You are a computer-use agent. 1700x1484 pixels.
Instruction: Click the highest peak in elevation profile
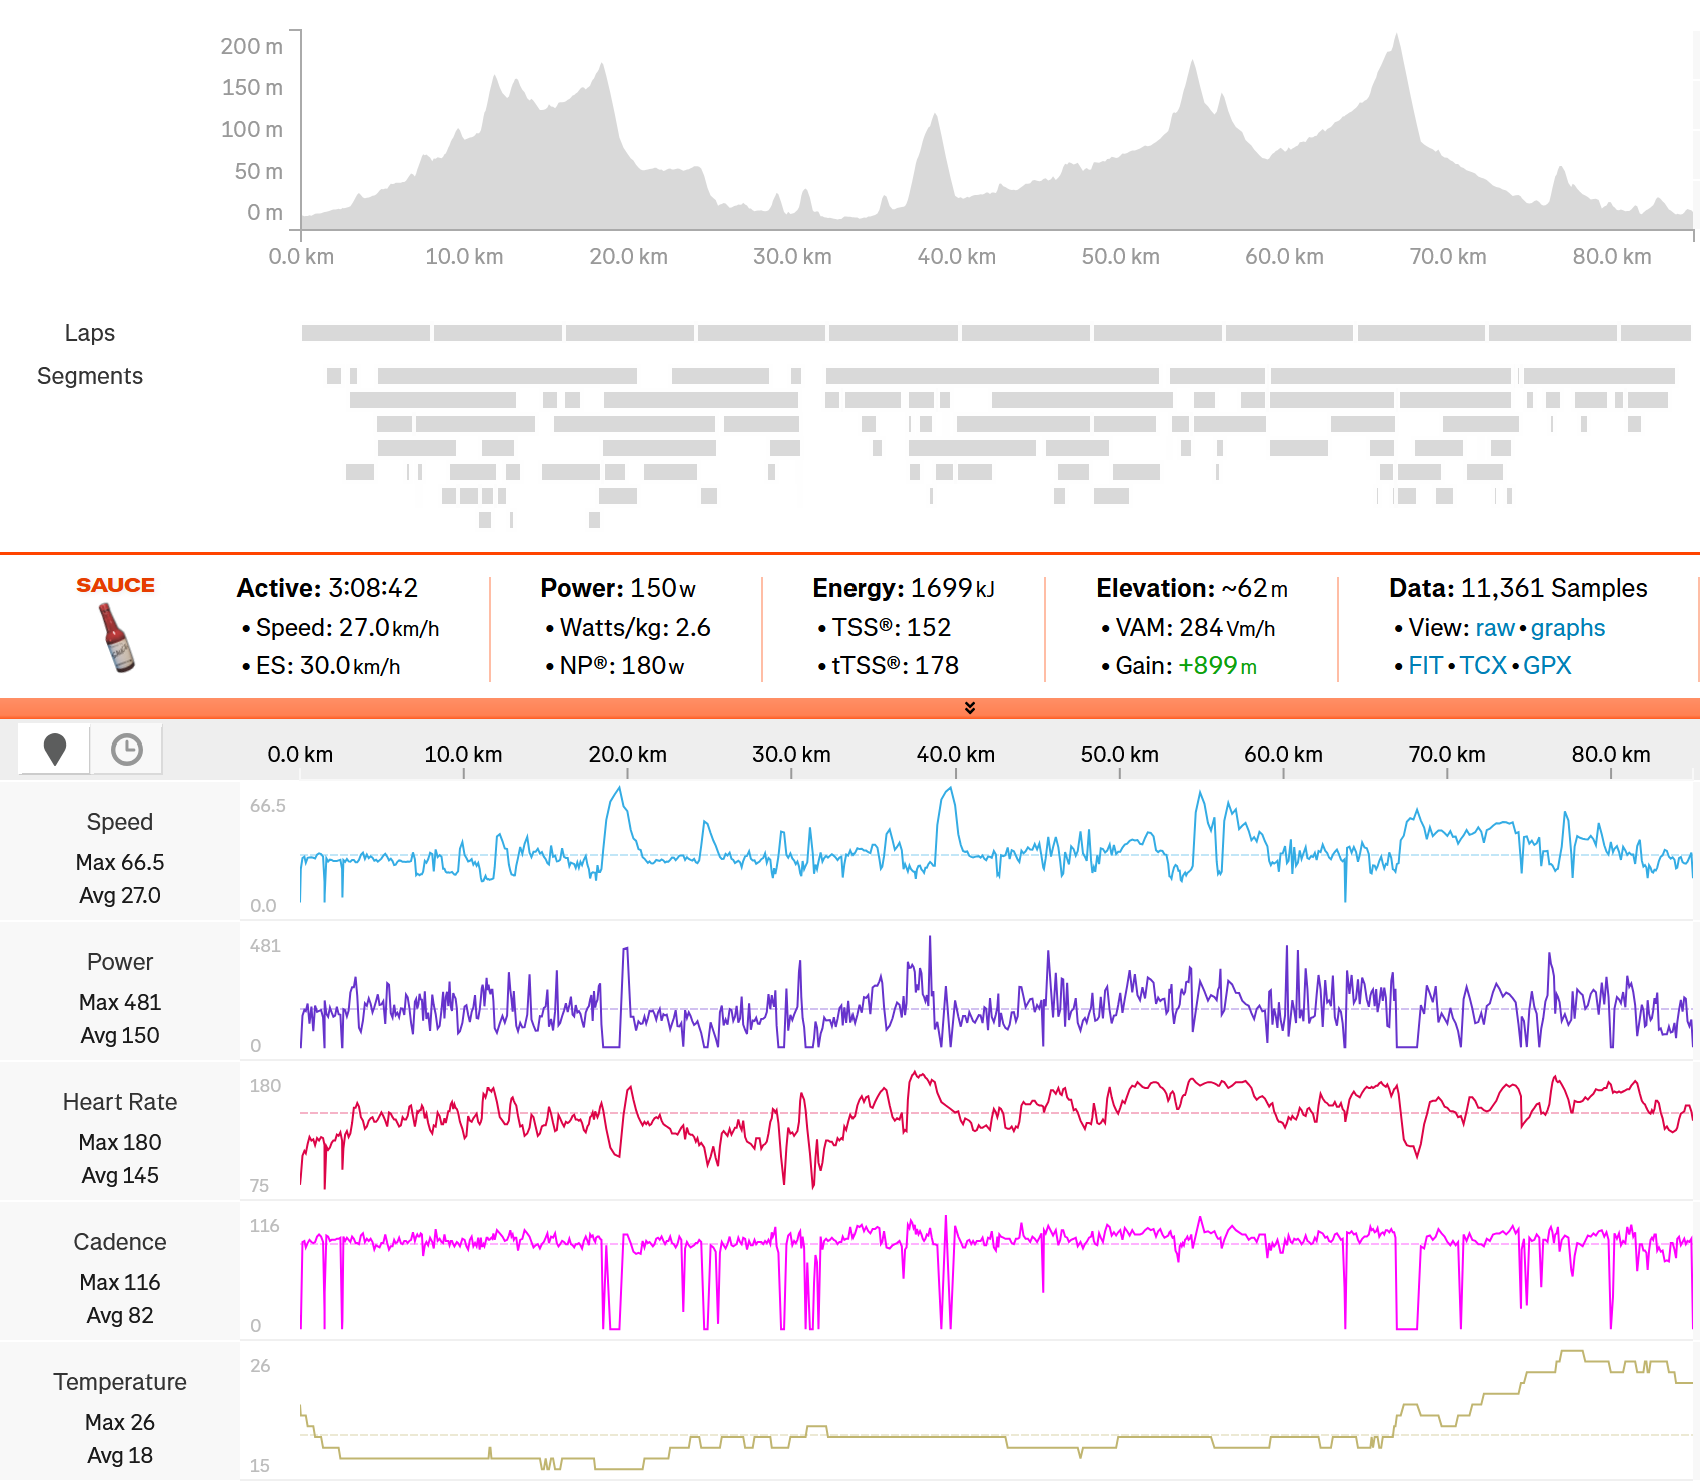point(1396,40)
